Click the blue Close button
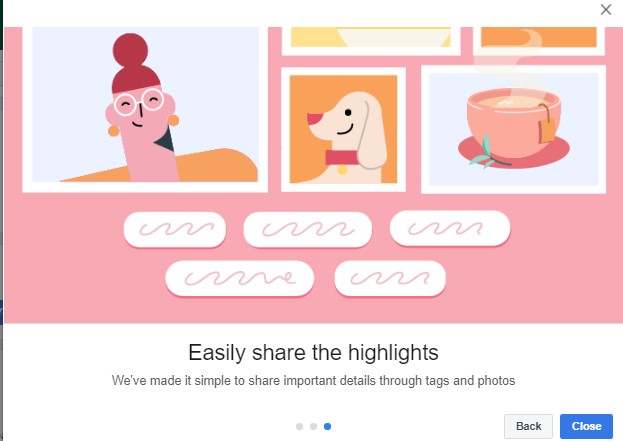 point(586,426)
